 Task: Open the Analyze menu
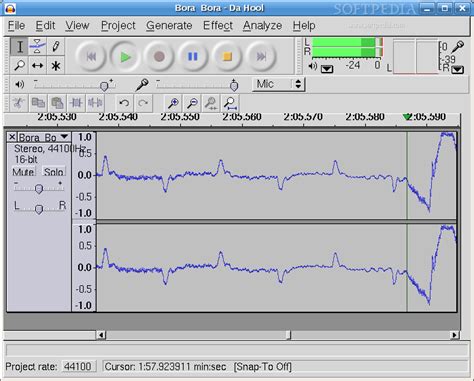click(262, 26)
